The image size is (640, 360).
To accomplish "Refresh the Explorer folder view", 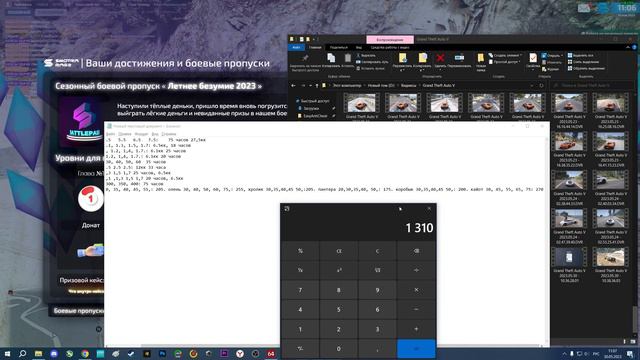I will (x=542, y=85).
